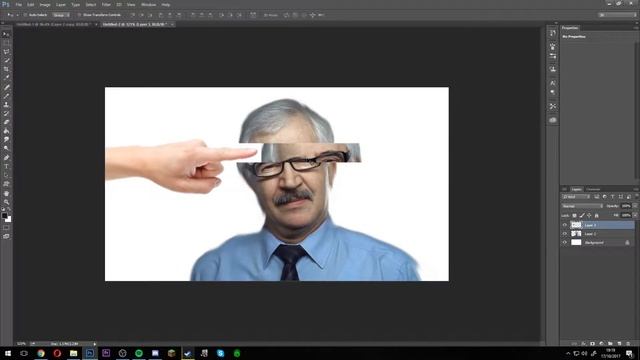Set the foreground color swatch
This screenshot has height=360, width=640.
tap(4, 216)
